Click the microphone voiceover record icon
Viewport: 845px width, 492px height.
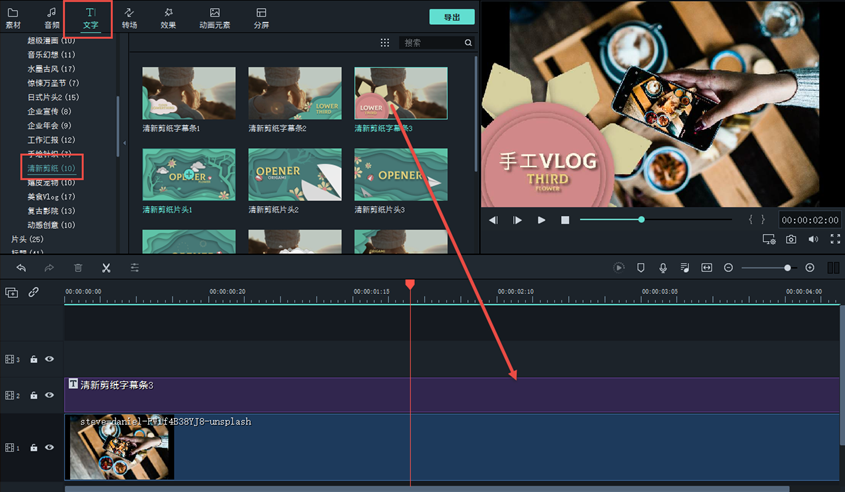click(662, 268)
